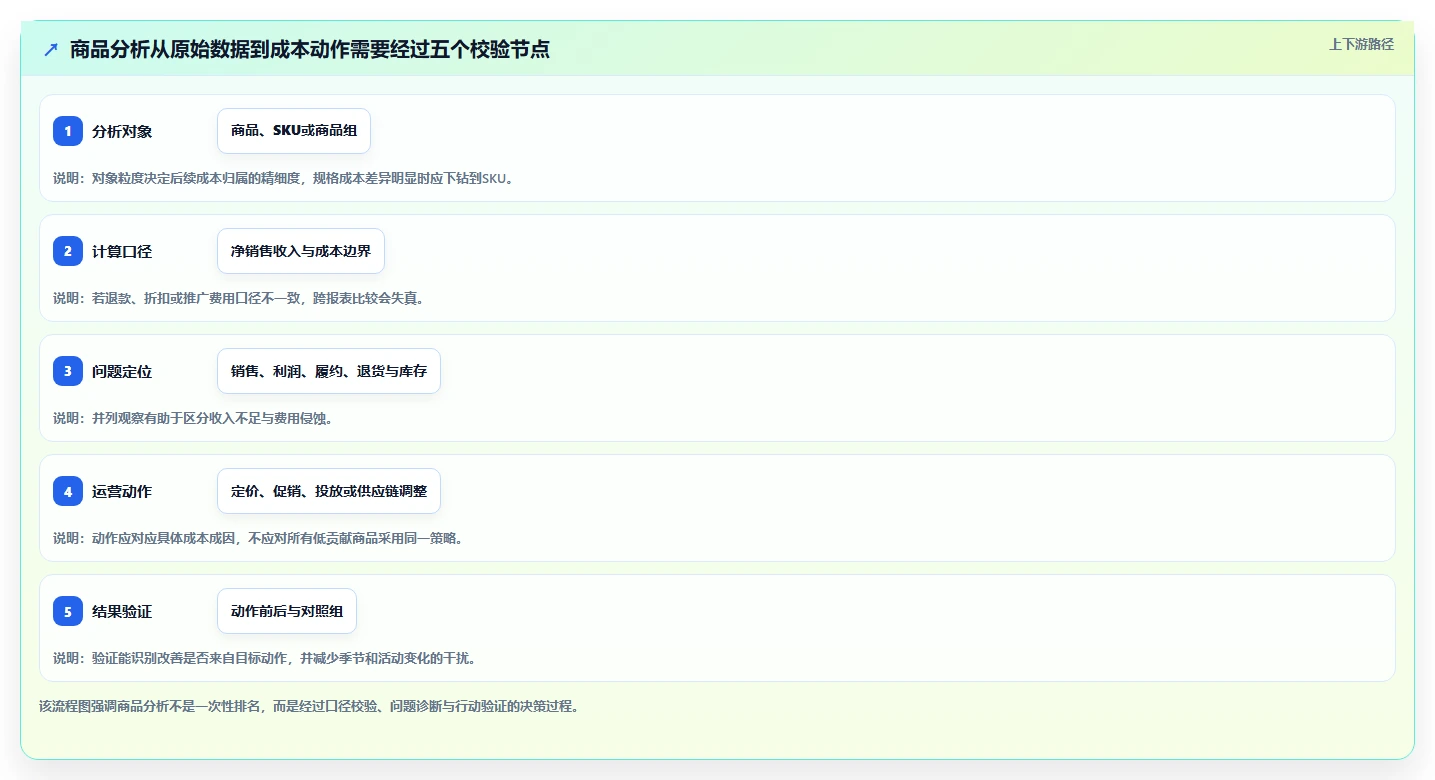The width and height of the screenshot is (1435, 780).
Task: Click the 上下游路径 label in header
Action: pyautogui.click(x=1361, y=44)
